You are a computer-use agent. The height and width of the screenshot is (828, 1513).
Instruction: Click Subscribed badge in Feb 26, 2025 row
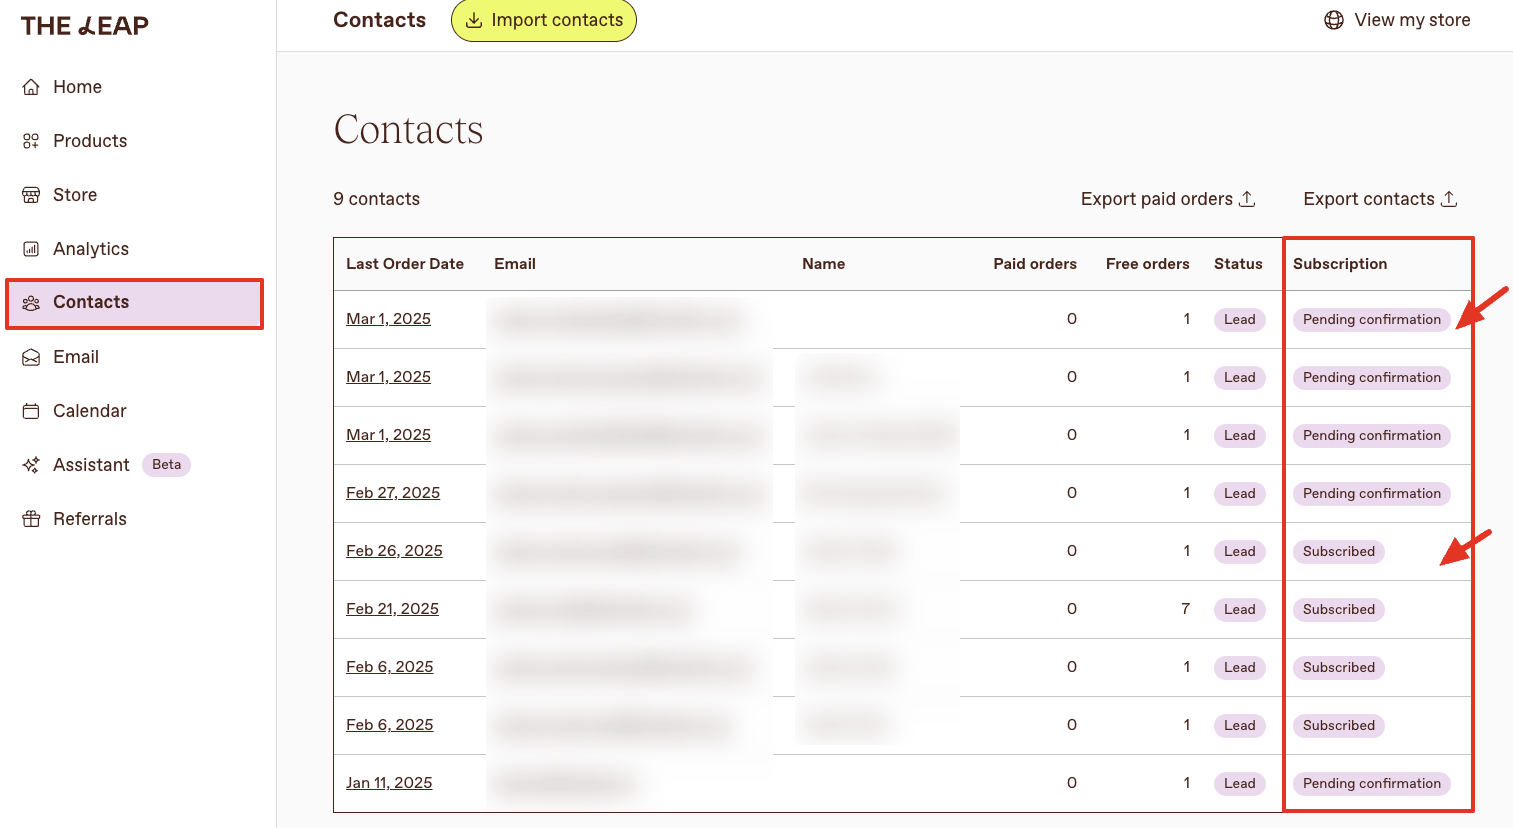tap(1339, 551)
